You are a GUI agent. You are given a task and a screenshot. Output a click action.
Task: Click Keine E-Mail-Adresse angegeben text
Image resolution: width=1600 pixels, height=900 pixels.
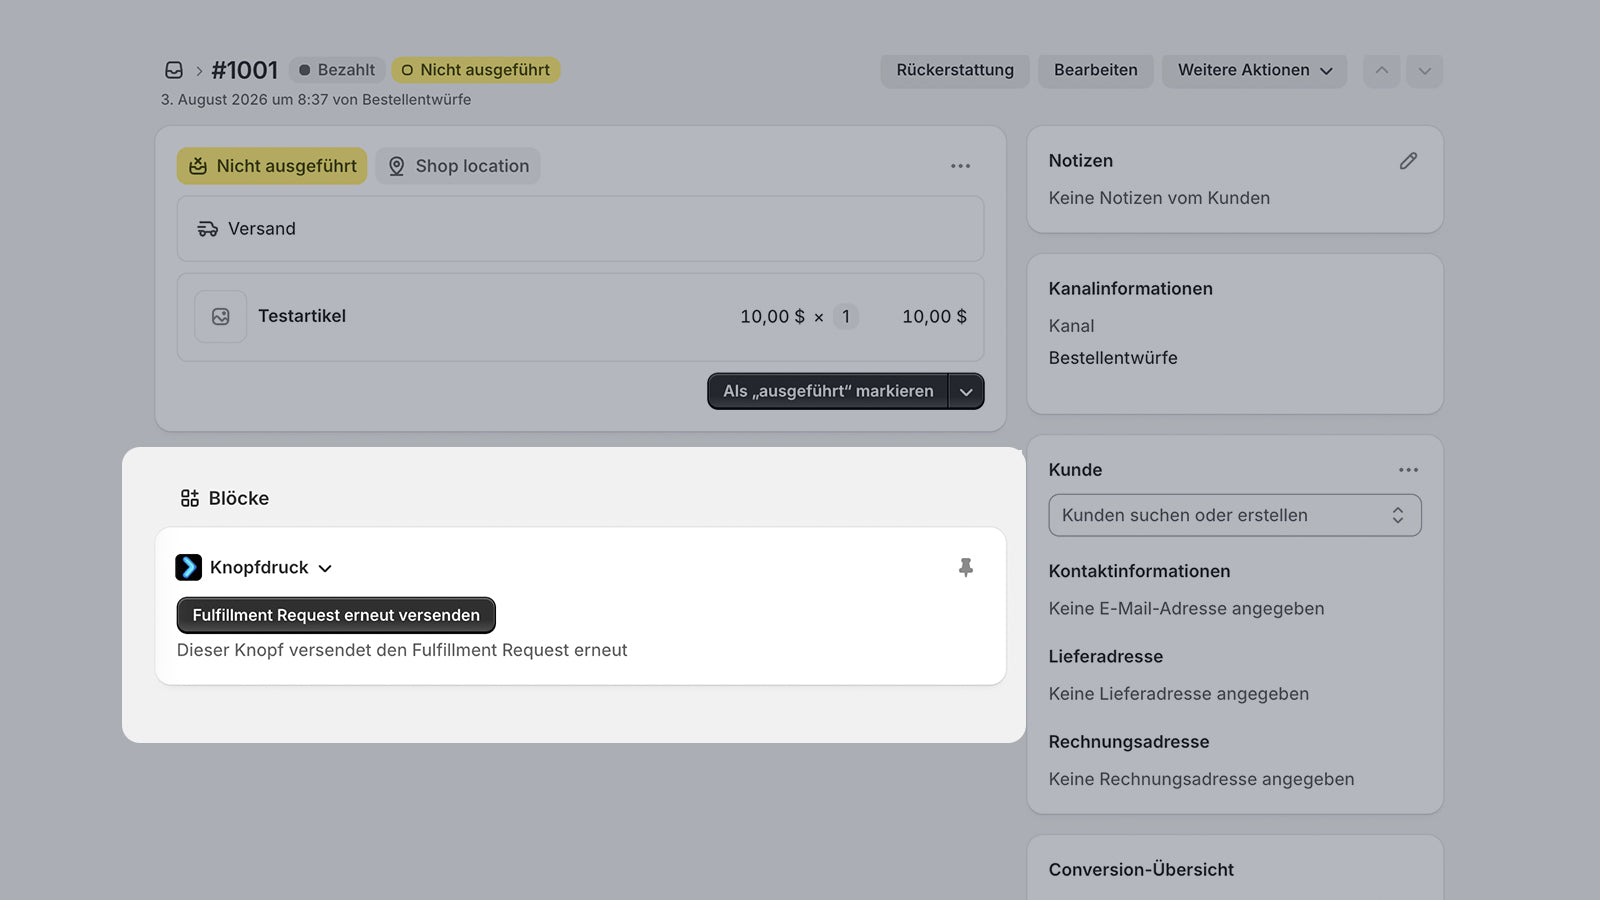click(x=1186, y=608)
